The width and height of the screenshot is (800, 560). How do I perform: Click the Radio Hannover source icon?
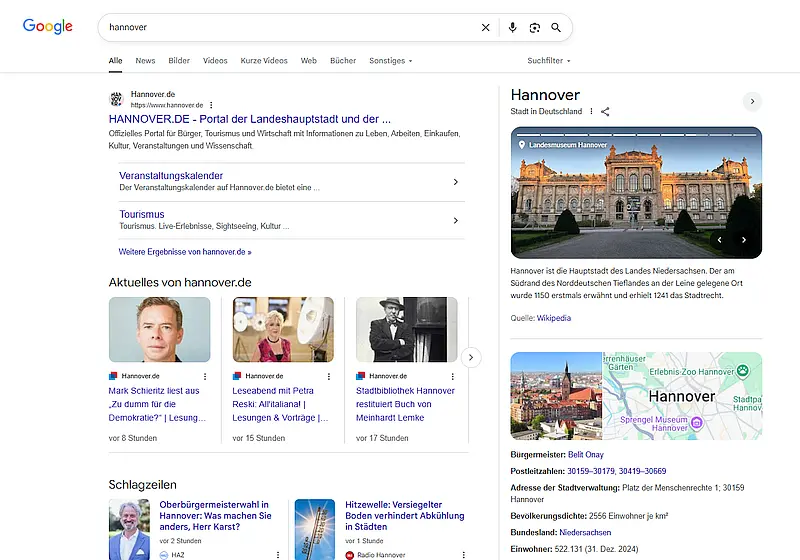point(349,555)
